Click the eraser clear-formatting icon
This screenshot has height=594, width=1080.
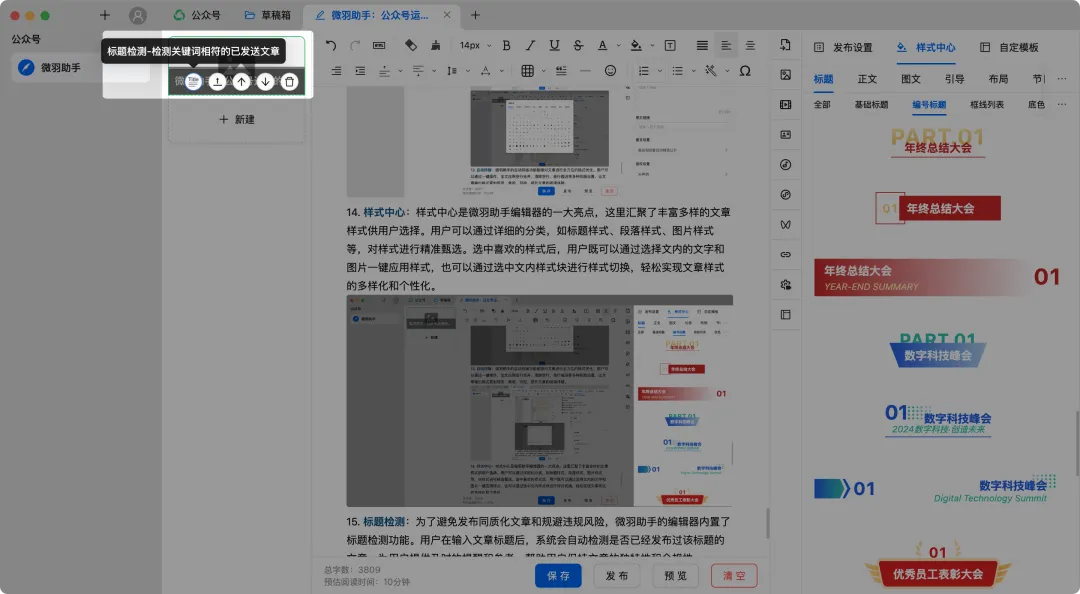point(411,45)
